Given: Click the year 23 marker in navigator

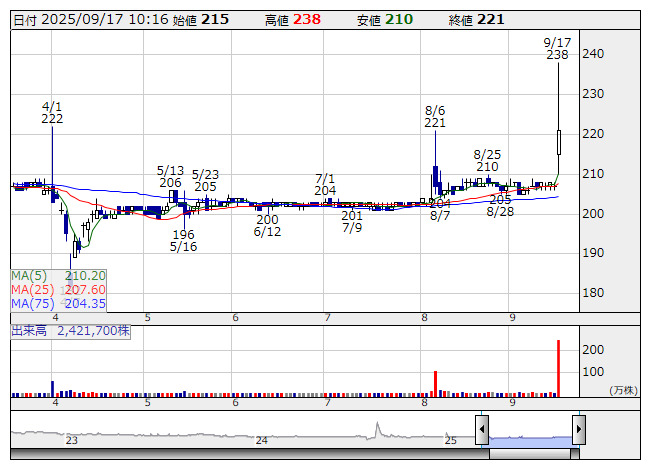Looking at the screenshot, I should (72, 440).
